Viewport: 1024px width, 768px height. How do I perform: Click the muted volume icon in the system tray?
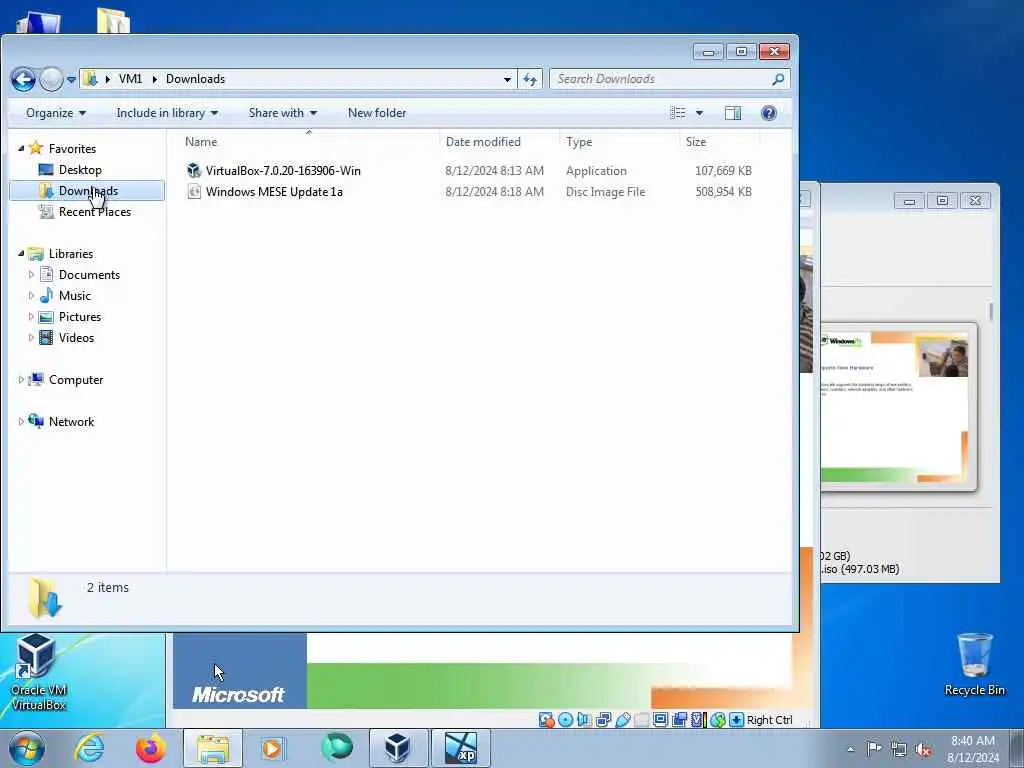click(923, 749)
